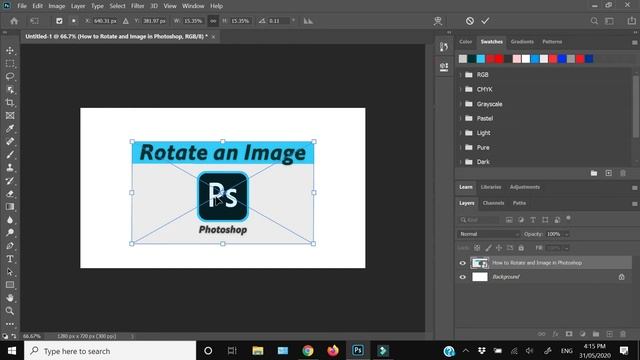Toggle the reference point checkbox in options bar
This screenshot has height=360, width=640.
pos(59,21)
